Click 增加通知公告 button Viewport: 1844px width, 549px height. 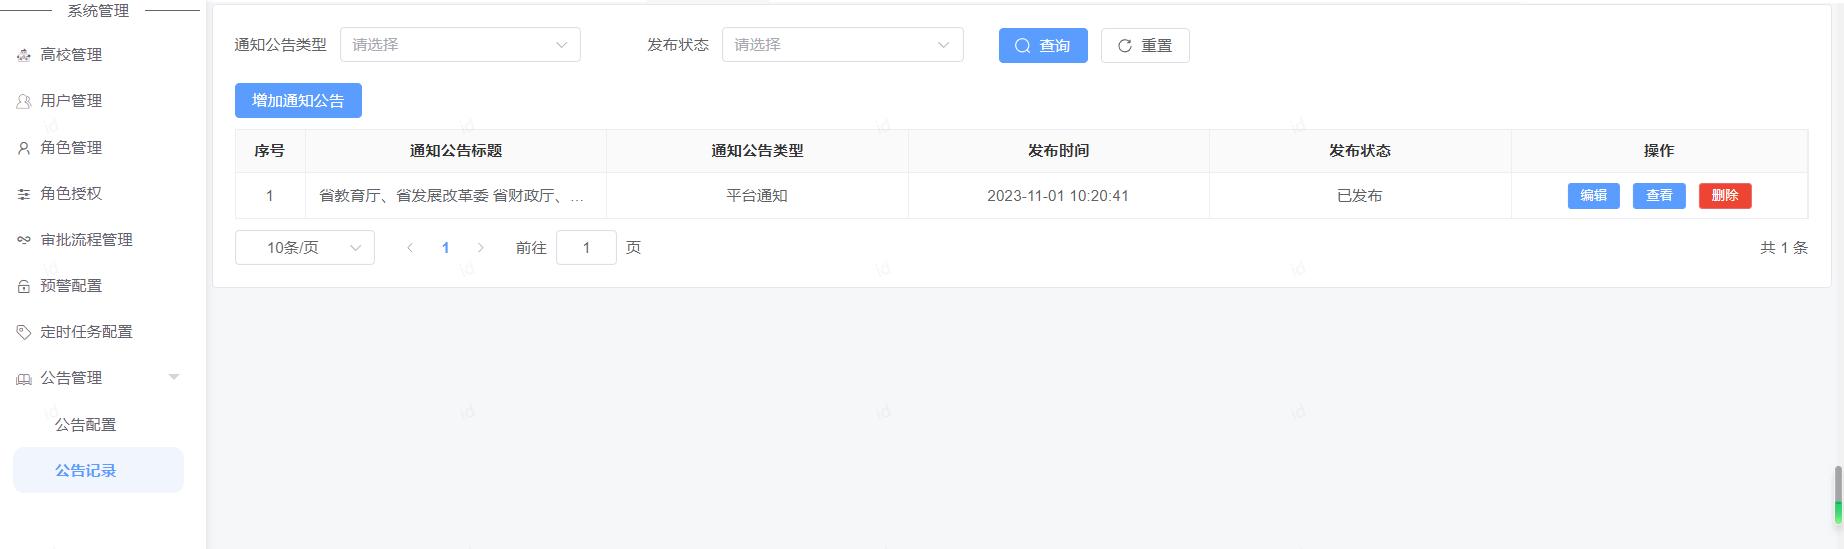click(298, 101)
